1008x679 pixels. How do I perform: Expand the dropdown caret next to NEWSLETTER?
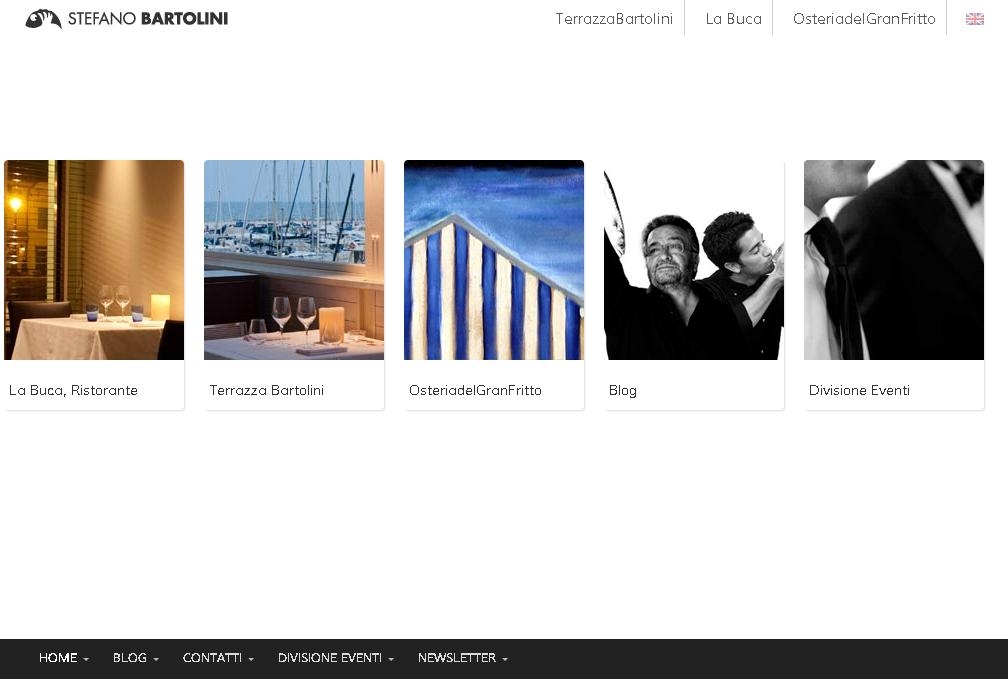[505, 659]
